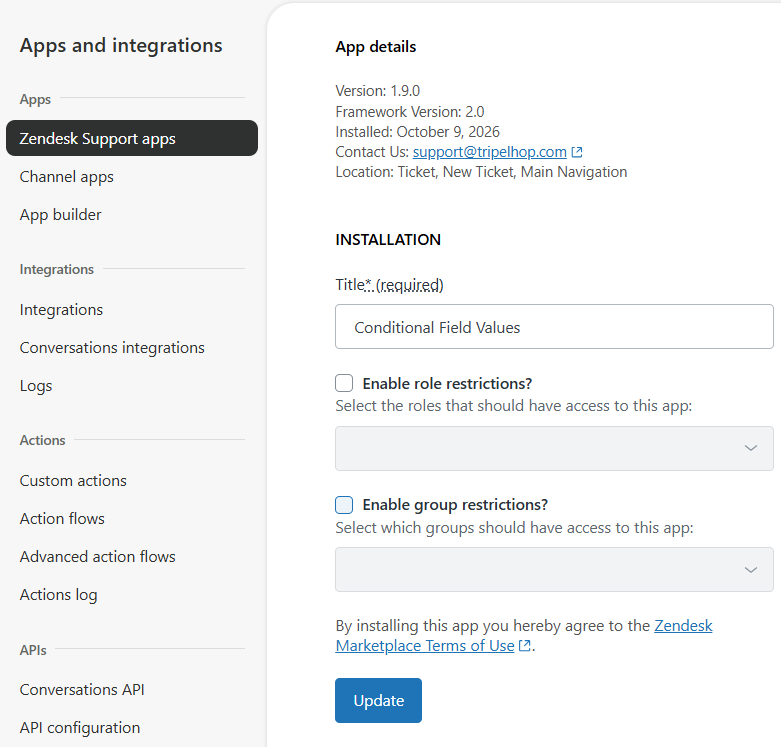The image size is (781, 747).
Task: Click 'Installed: October 9, 2026' text
Action: [417, 131]
